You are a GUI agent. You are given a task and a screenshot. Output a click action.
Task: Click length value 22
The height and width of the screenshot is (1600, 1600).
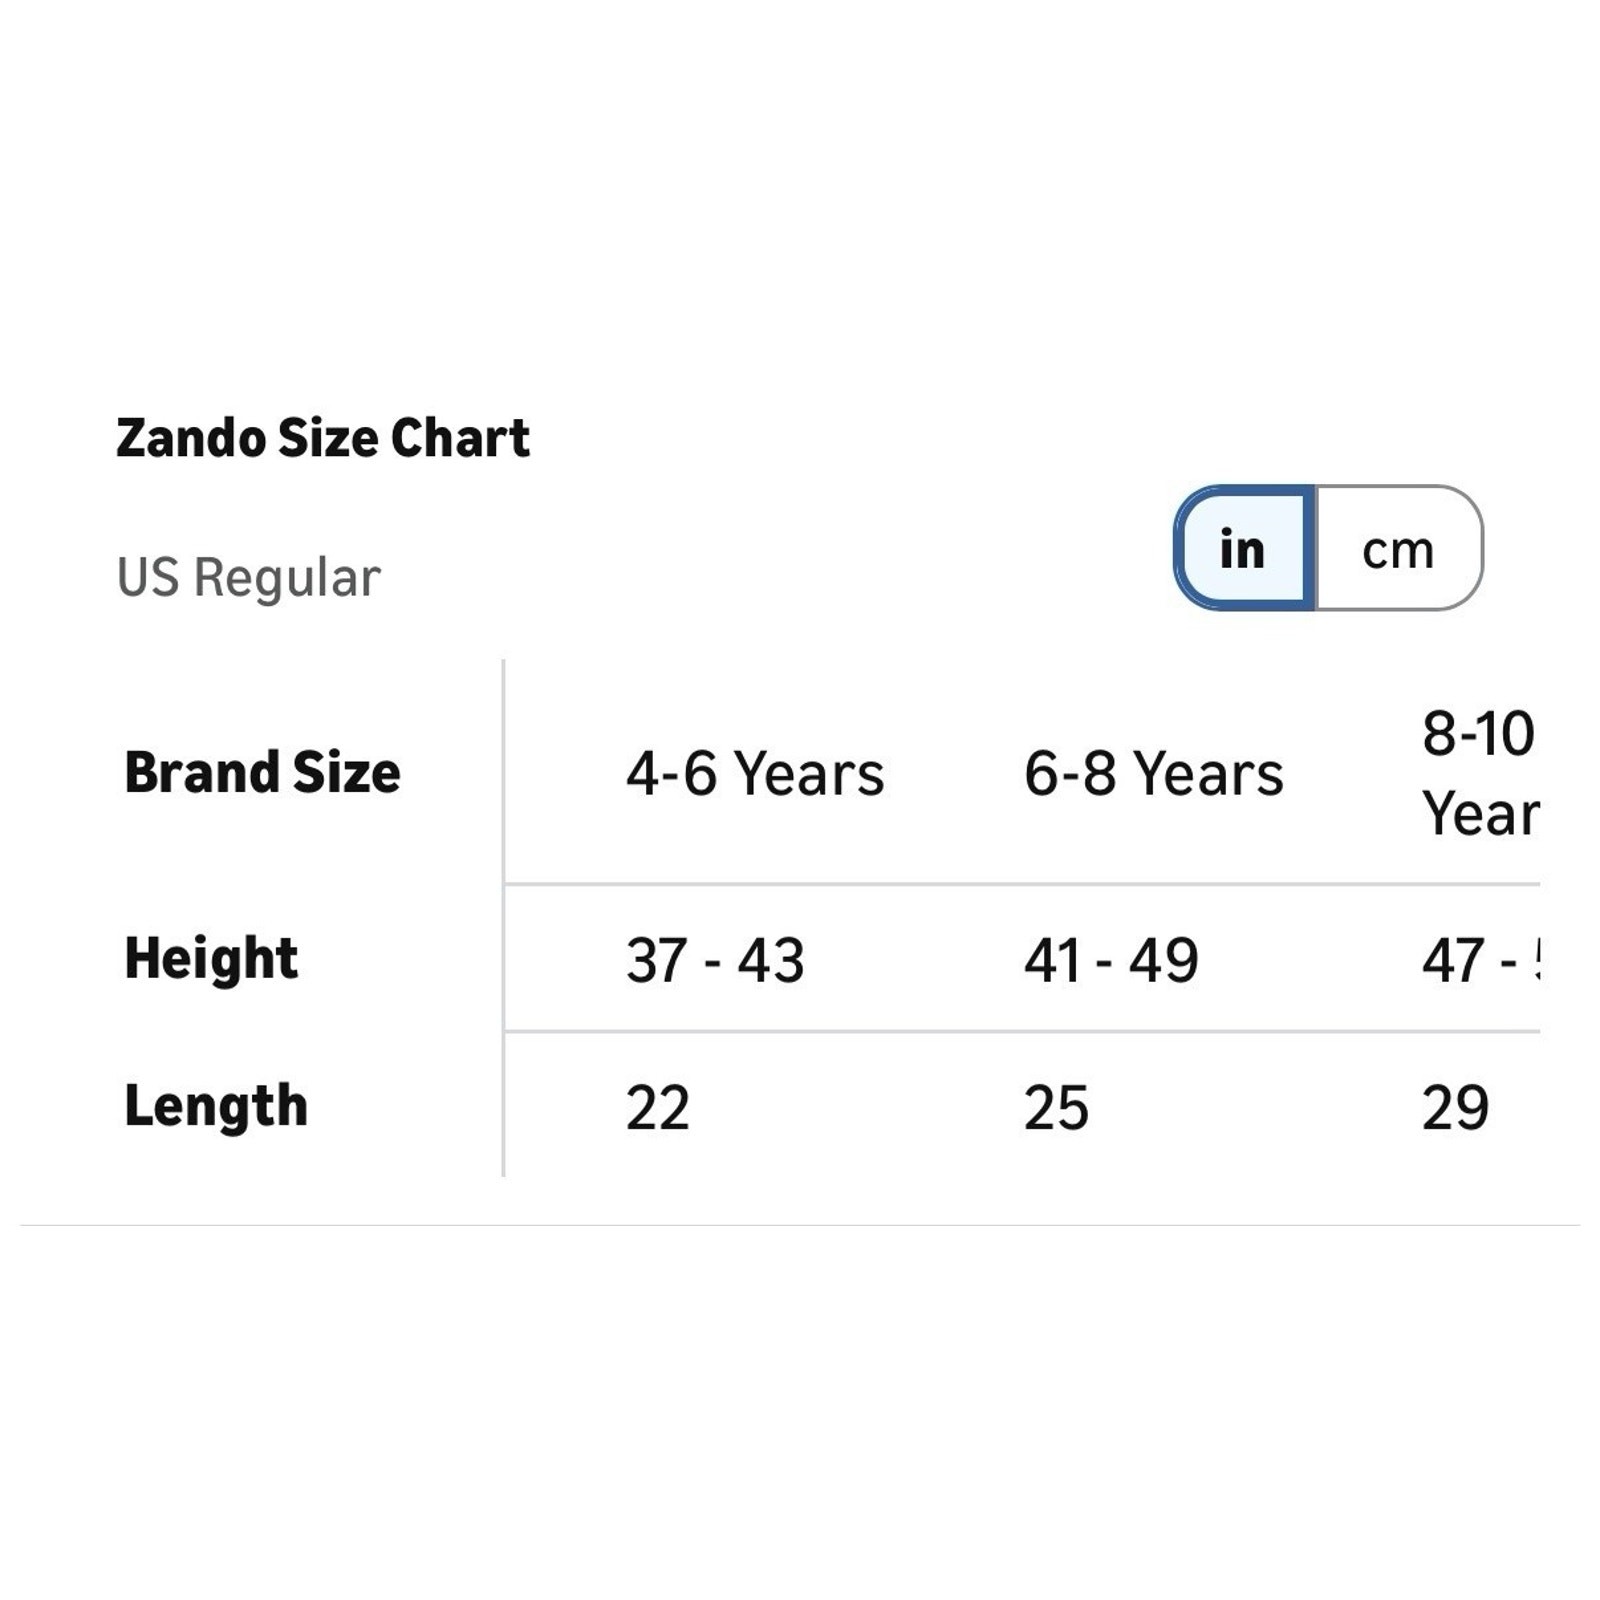[x=658, y=1107]
